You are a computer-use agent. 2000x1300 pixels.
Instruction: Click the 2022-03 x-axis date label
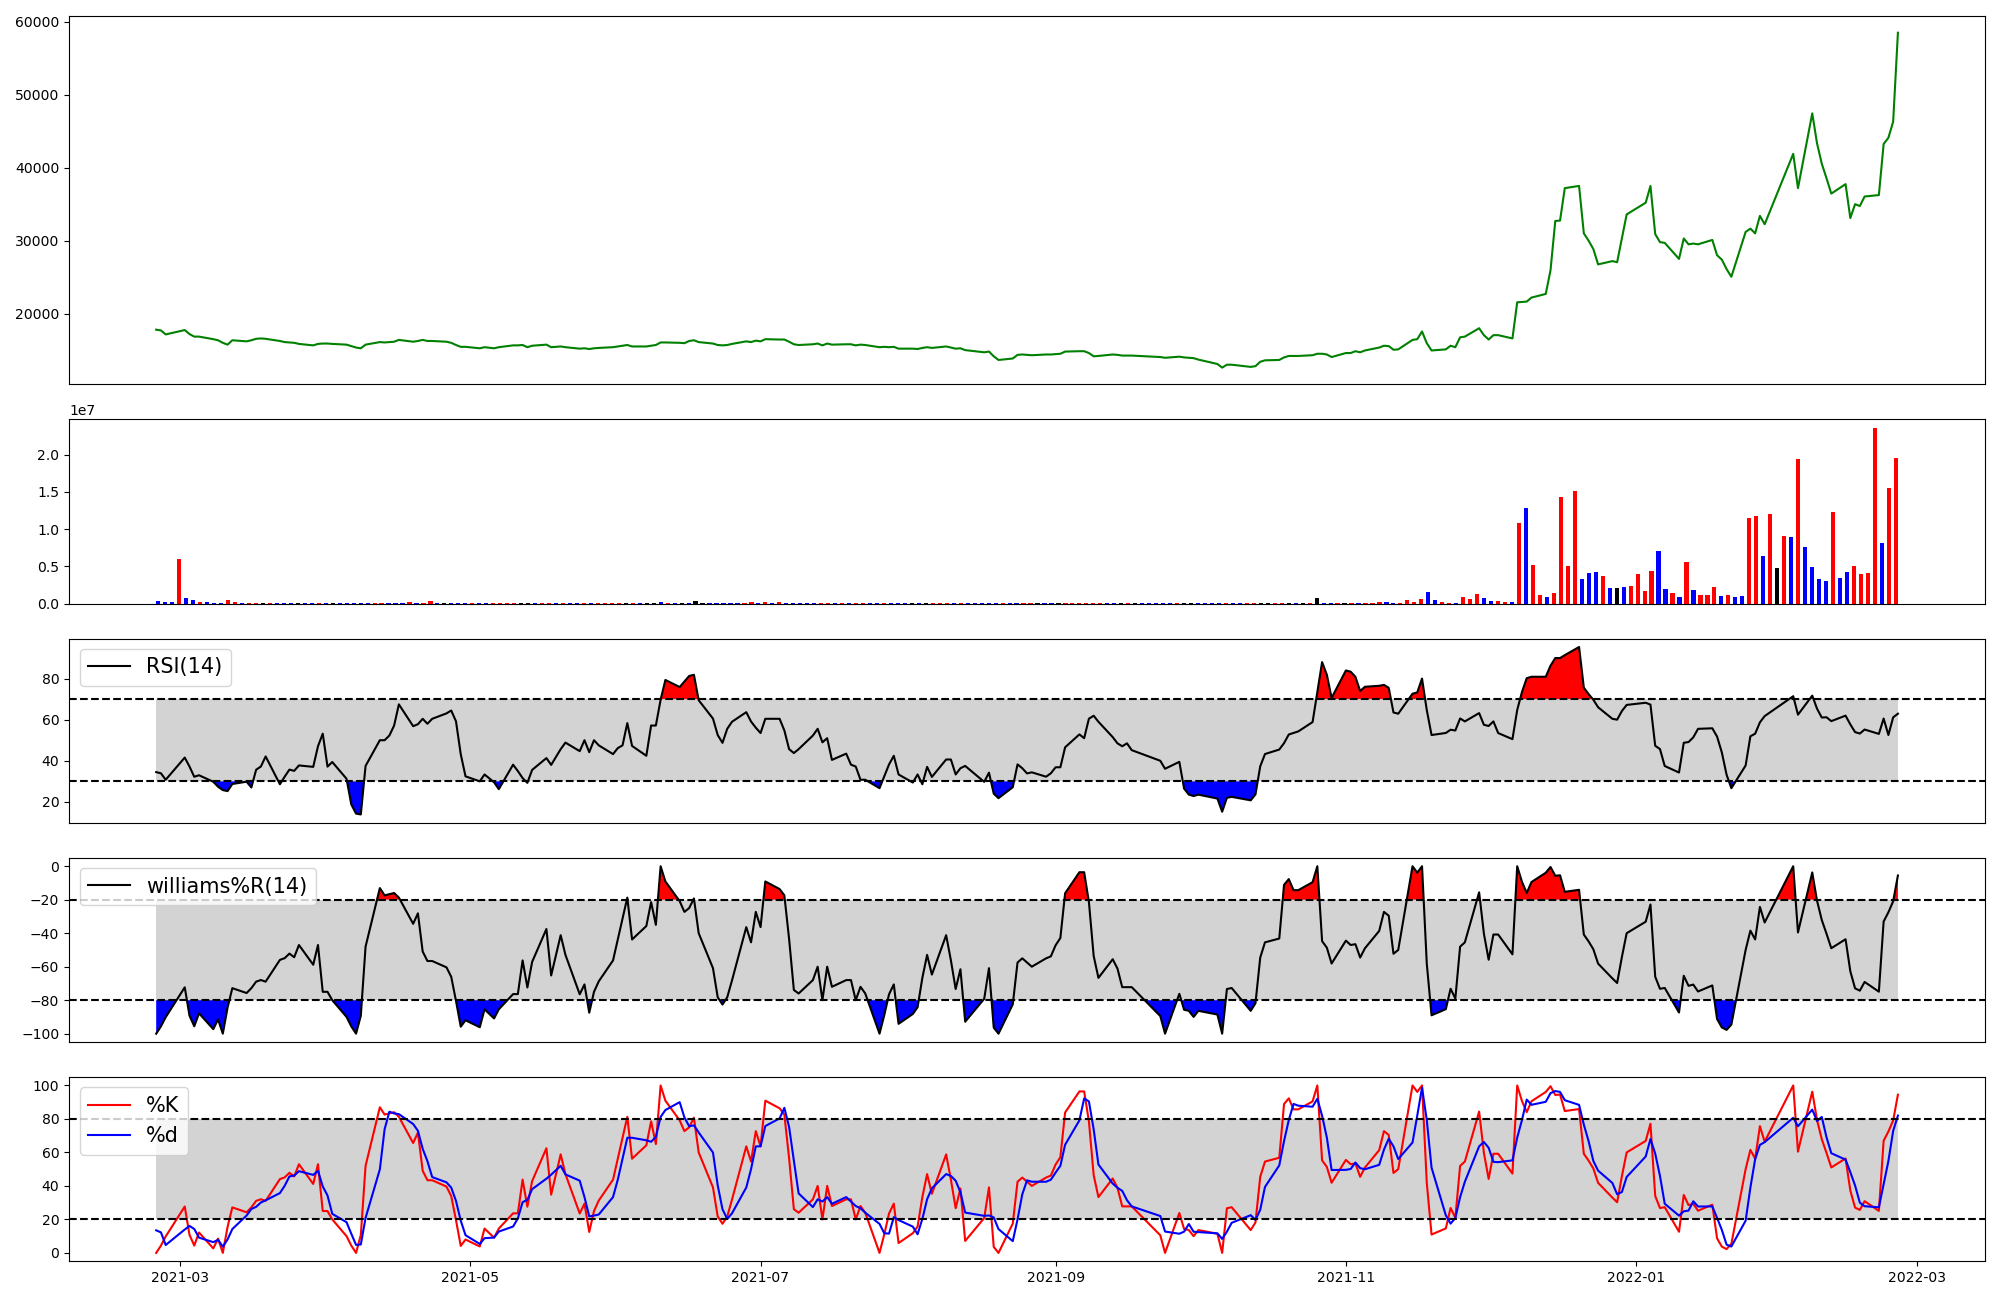[1916, 1277]
